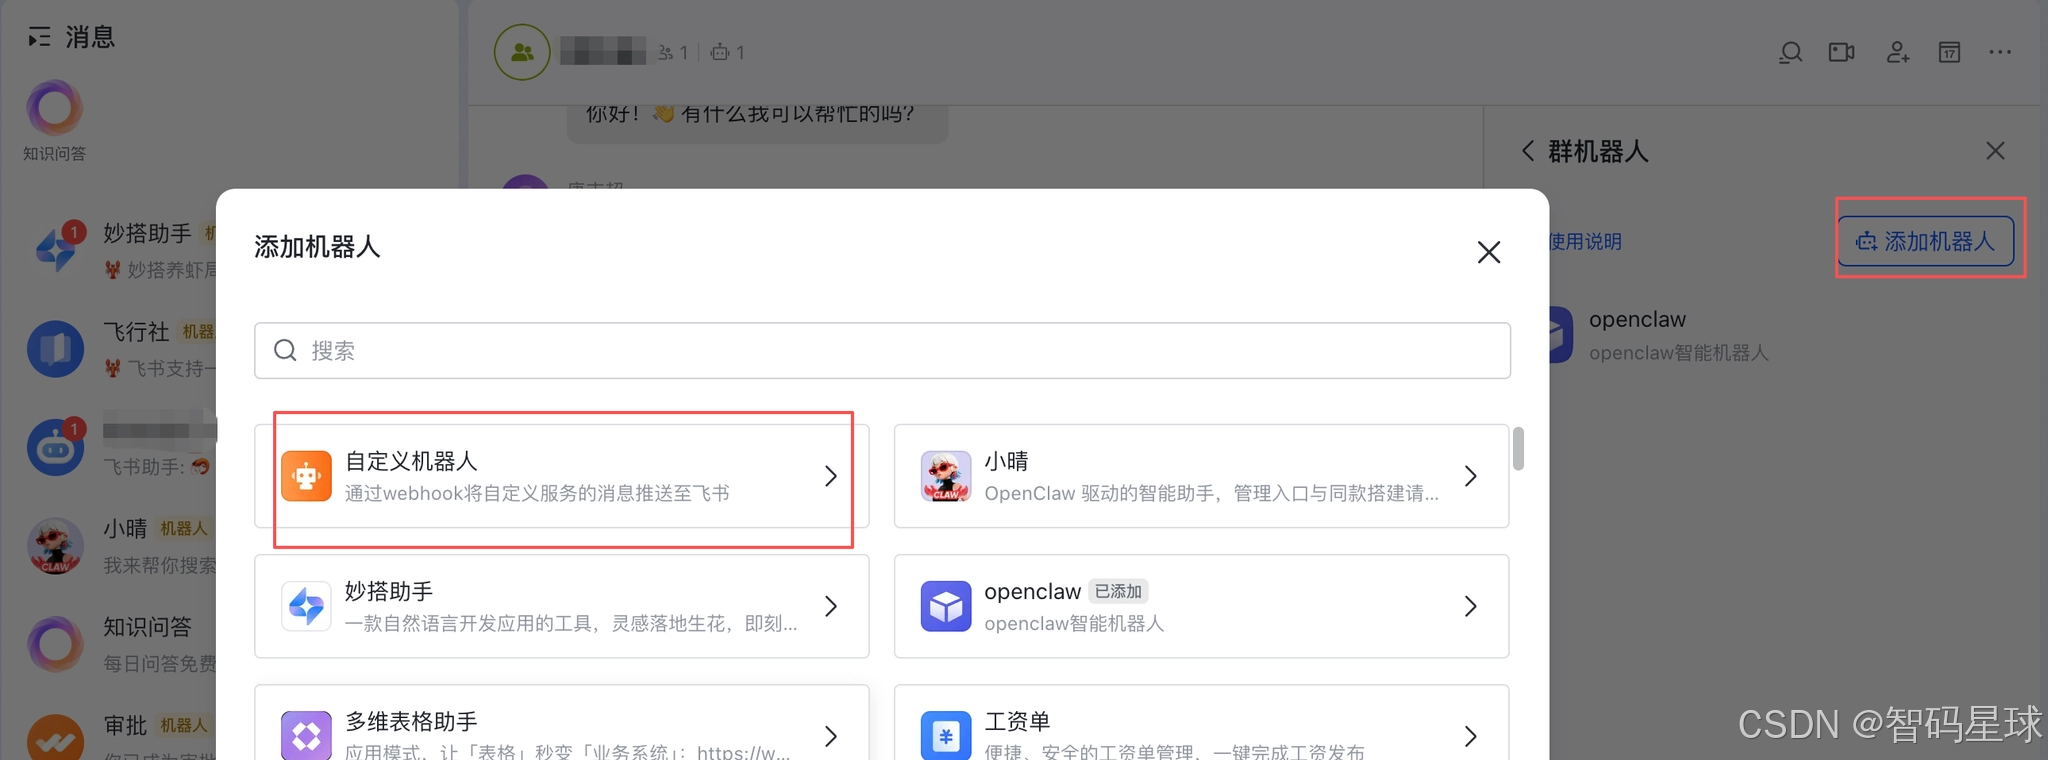Search chat history via header search icon

point(1791,52)
